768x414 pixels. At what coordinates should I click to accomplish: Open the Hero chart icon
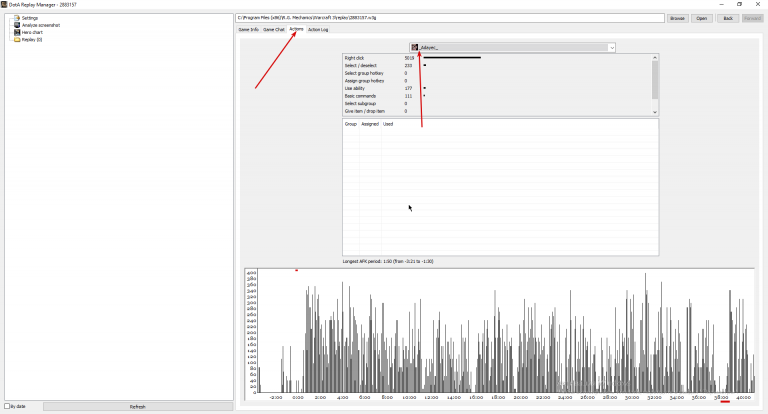[17, 32]
